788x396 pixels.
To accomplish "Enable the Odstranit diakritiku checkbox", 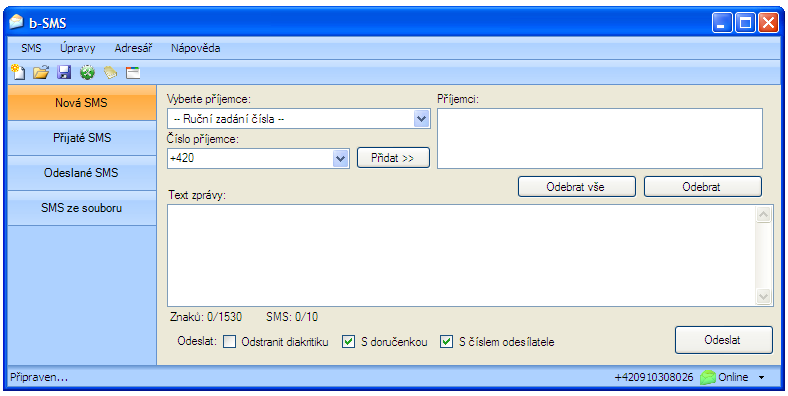I will [229, 342].
